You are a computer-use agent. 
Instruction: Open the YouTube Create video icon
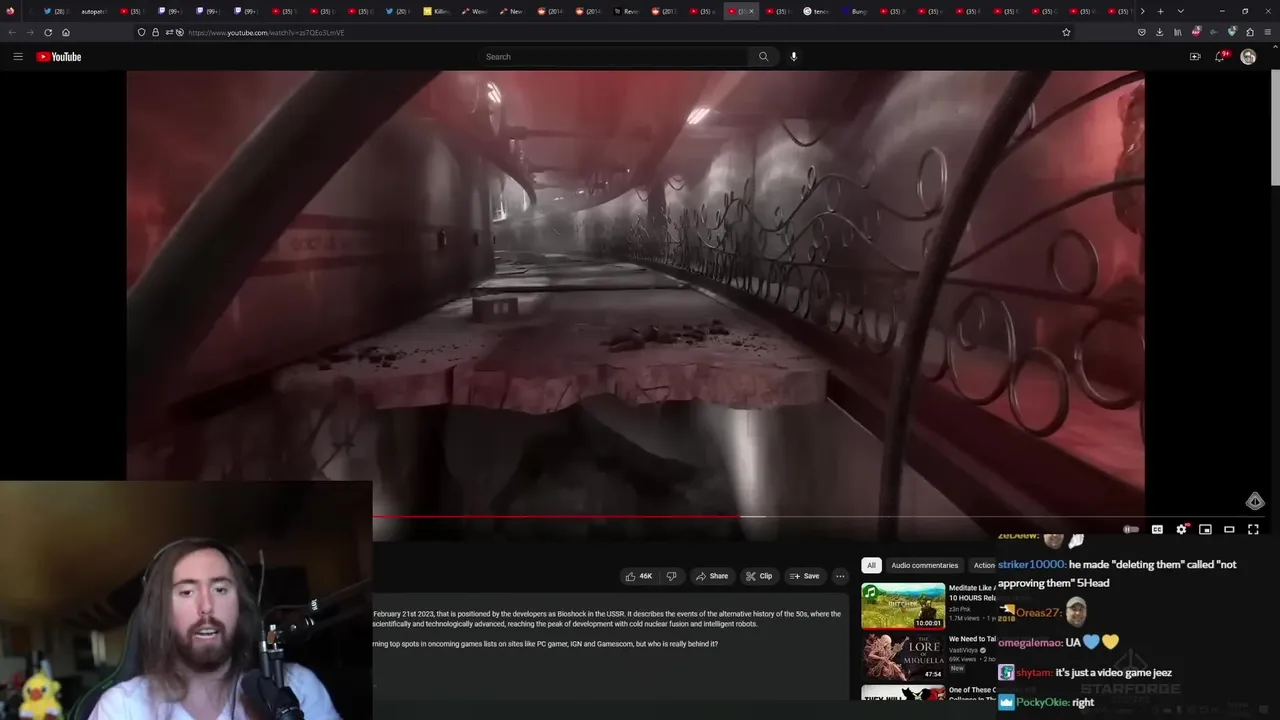click(1195, 57)
